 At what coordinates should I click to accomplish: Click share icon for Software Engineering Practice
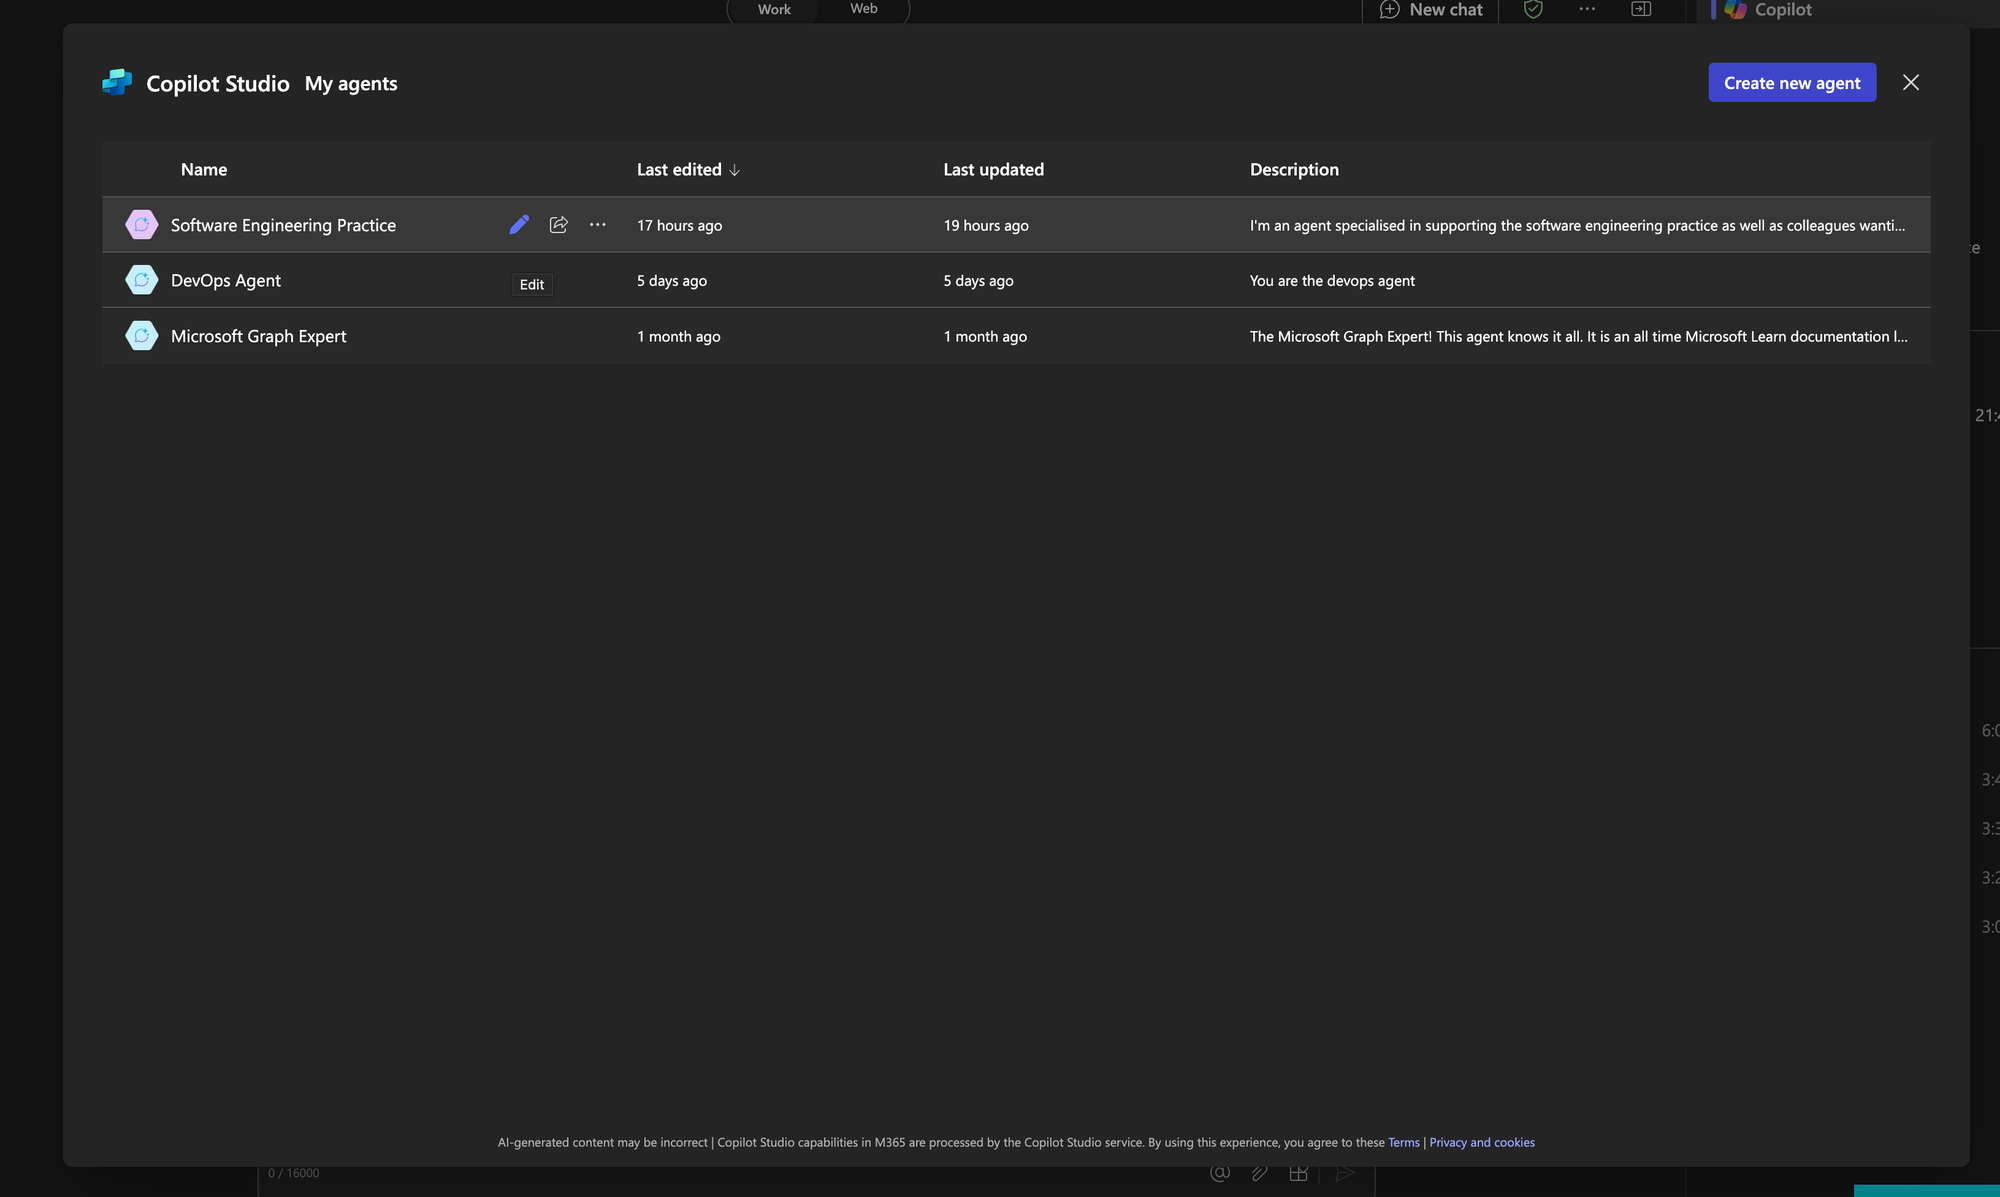click(x=559, y=225)
